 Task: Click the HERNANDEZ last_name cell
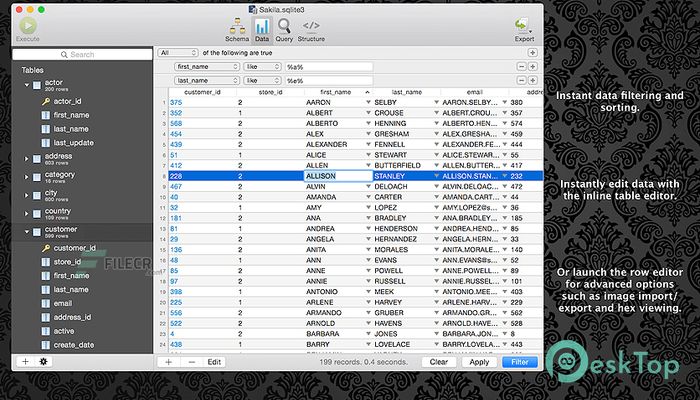[x=406, y=239]
